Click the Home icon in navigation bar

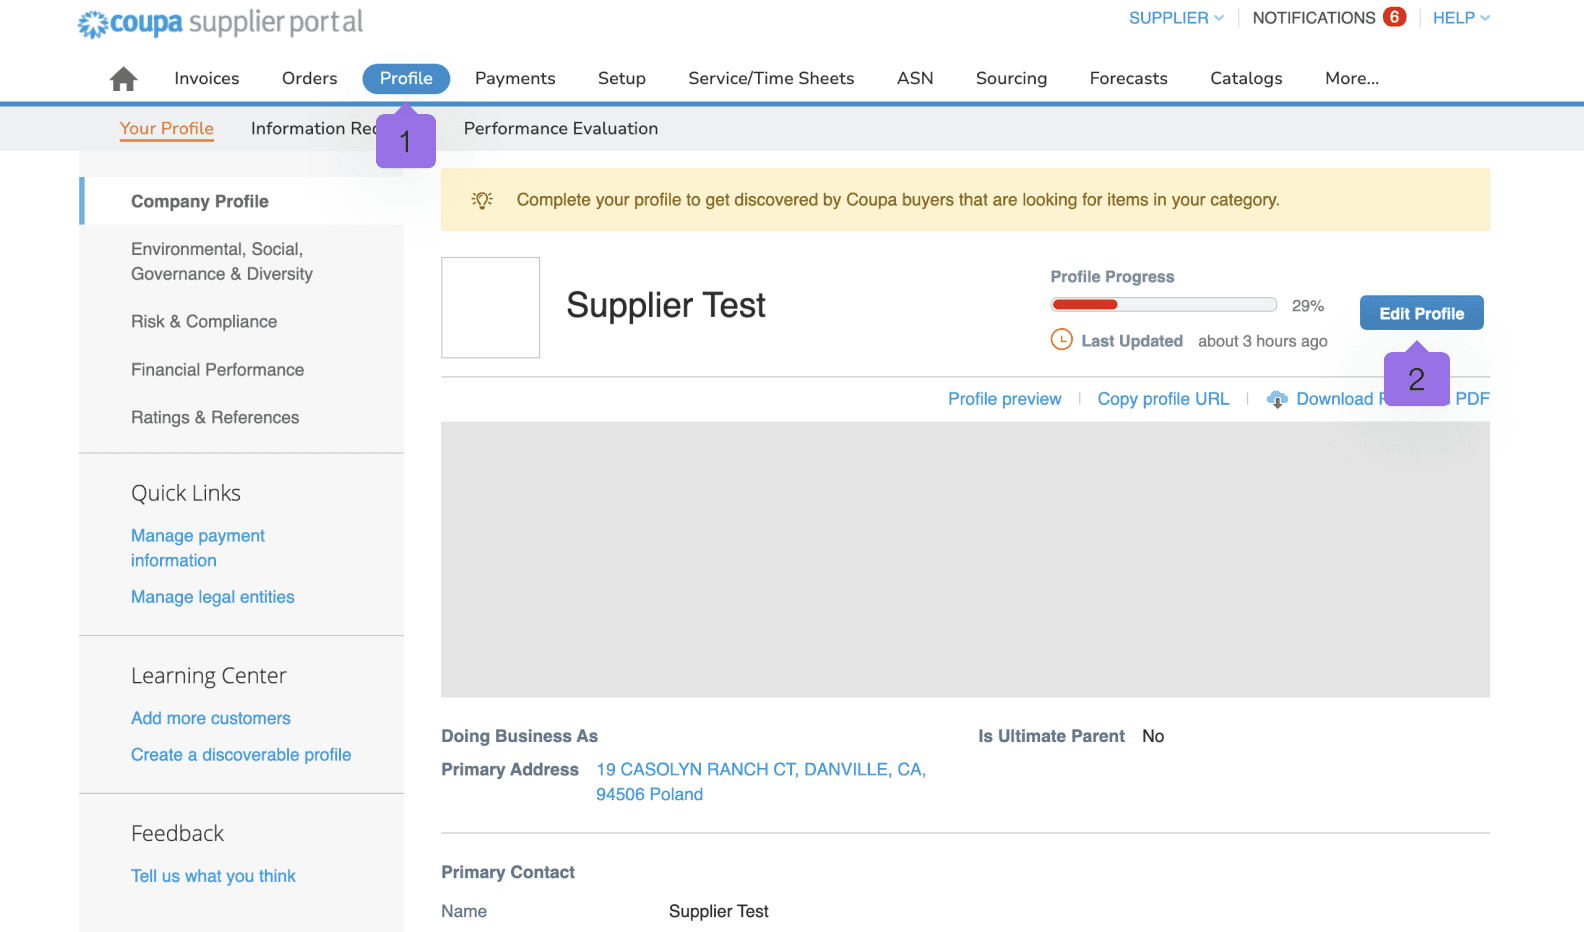pos(123,79)
